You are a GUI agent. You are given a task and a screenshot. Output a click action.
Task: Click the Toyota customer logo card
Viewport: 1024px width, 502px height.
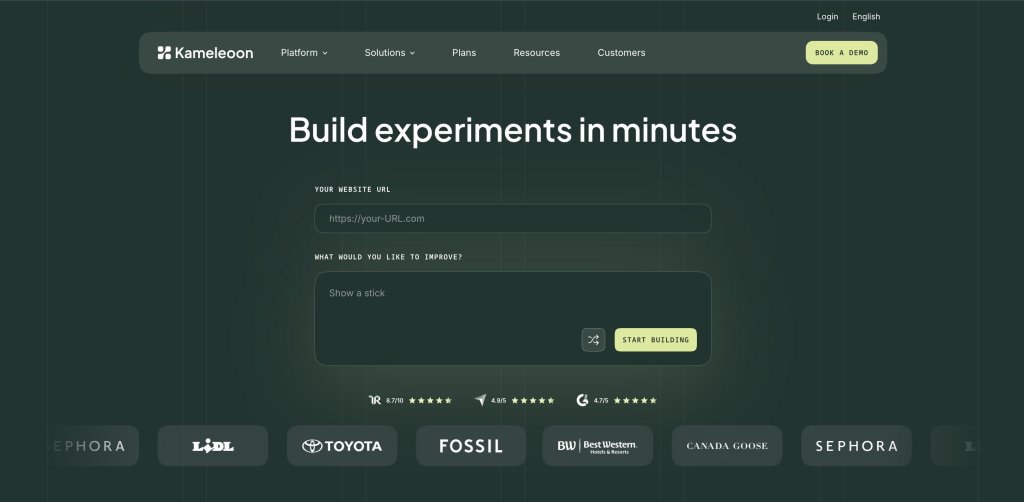click(x=342, y=446)
